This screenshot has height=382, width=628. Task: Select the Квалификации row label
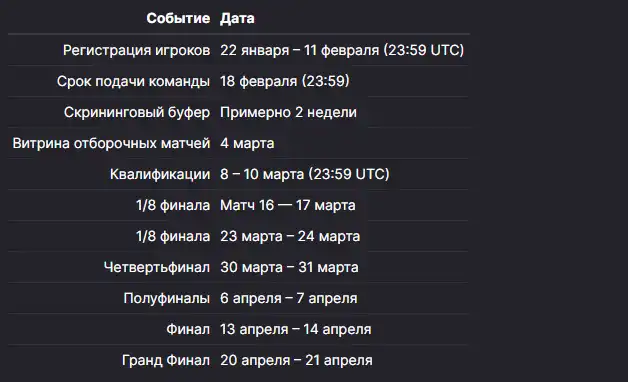click(160, 175)
